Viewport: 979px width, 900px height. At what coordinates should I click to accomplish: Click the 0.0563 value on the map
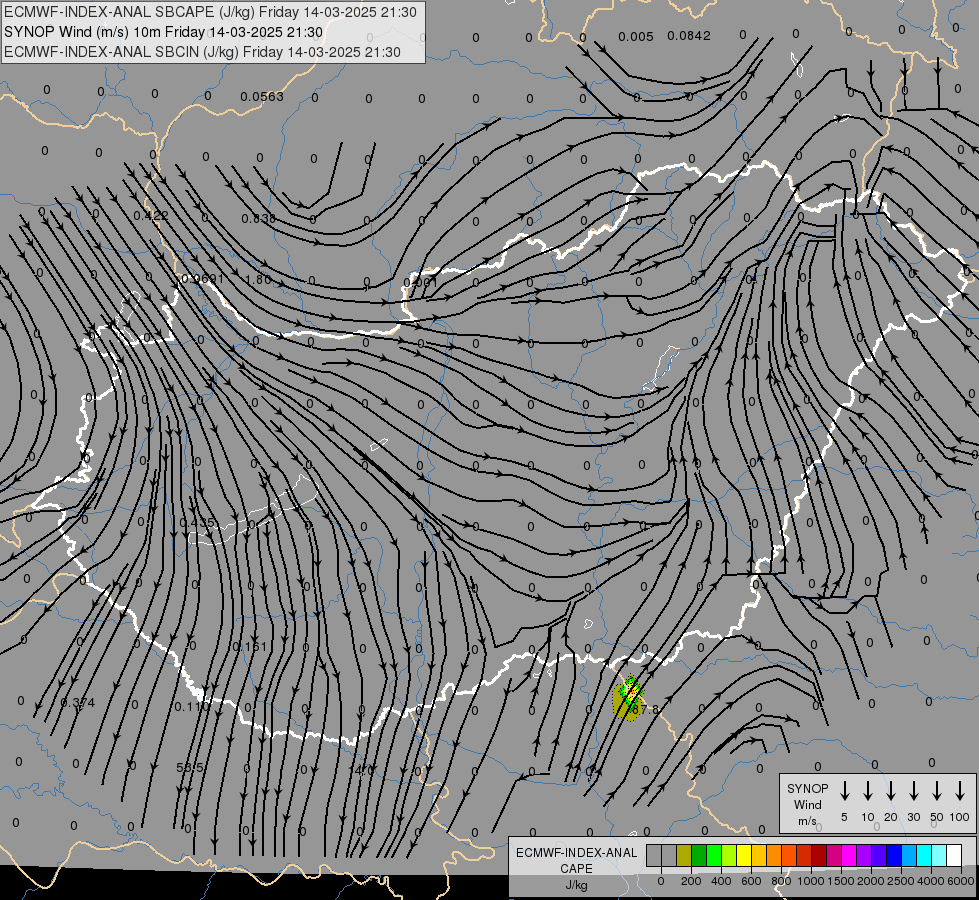pos(262,96)
